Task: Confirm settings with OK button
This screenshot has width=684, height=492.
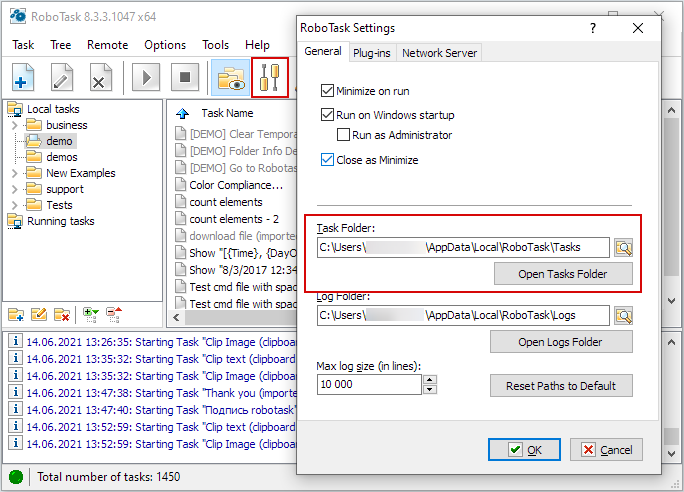Action: 524,450
